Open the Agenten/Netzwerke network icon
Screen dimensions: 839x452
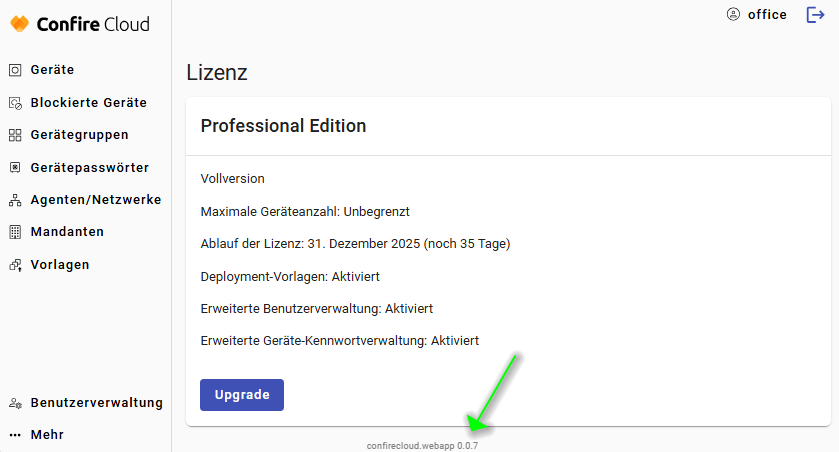[15, 200]
